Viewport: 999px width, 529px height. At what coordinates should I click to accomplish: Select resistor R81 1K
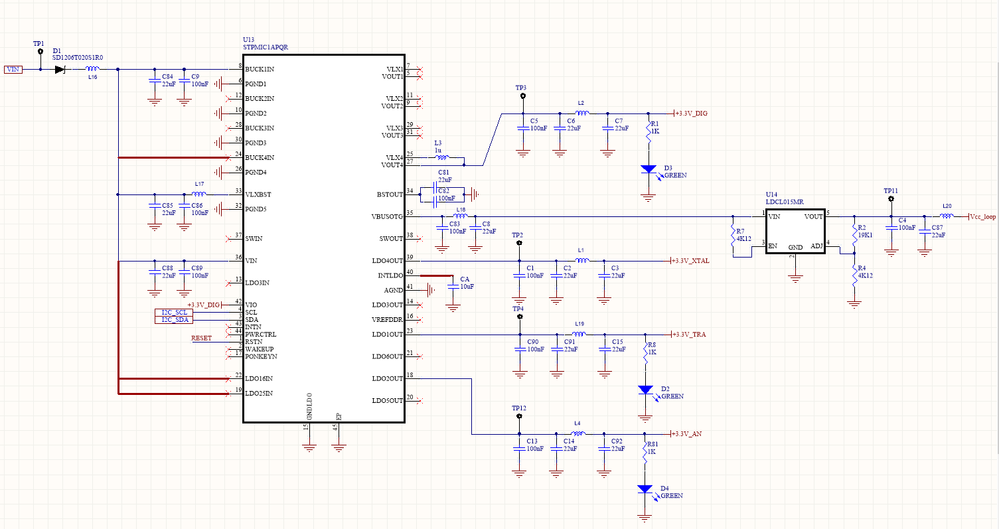point(645,452)
